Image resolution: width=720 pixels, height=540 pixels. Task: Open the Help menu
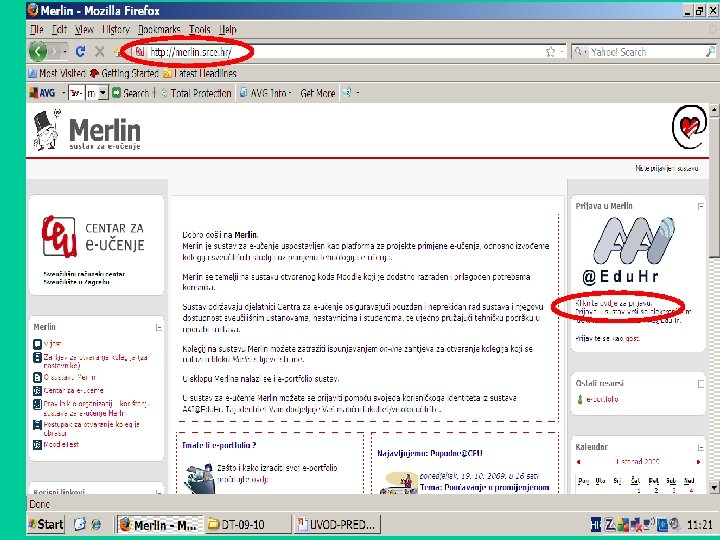point(227,29)
